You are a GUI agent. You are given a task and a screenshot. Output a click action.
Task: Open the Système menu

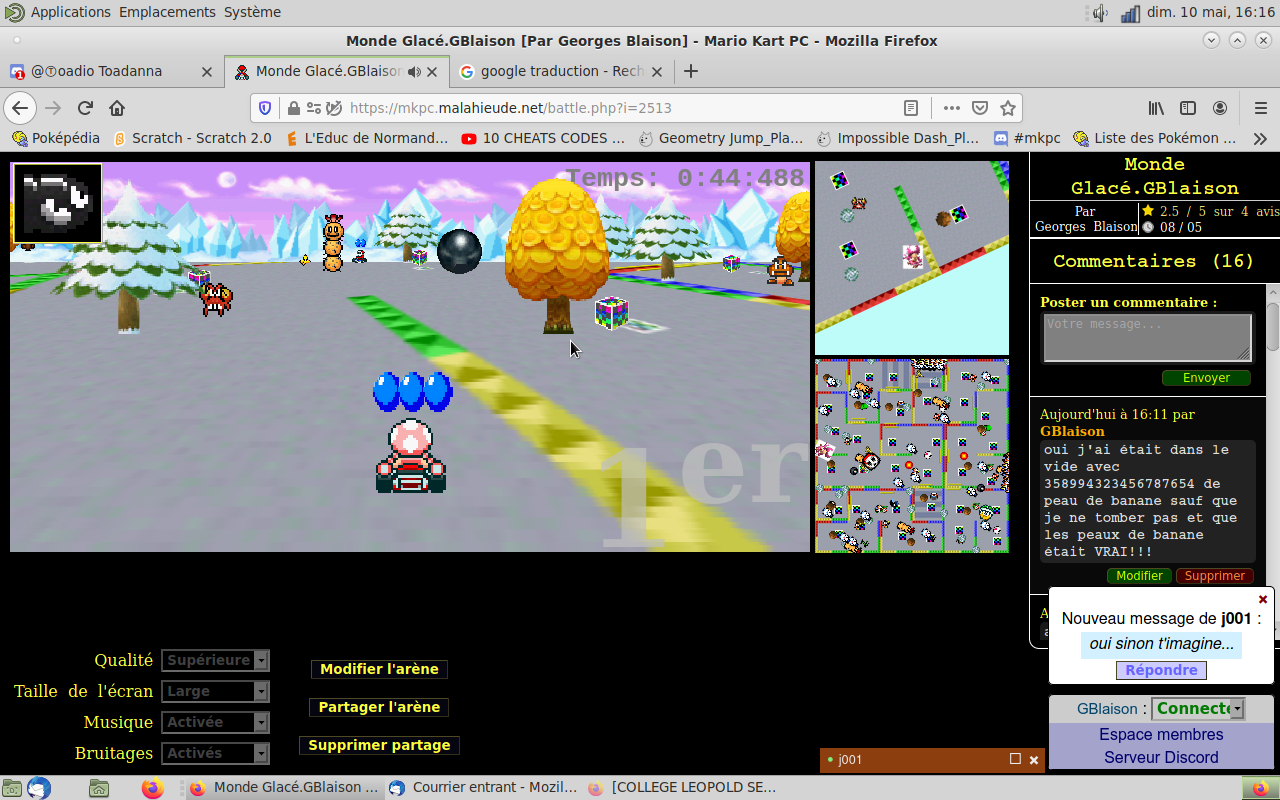pos(252,12)
